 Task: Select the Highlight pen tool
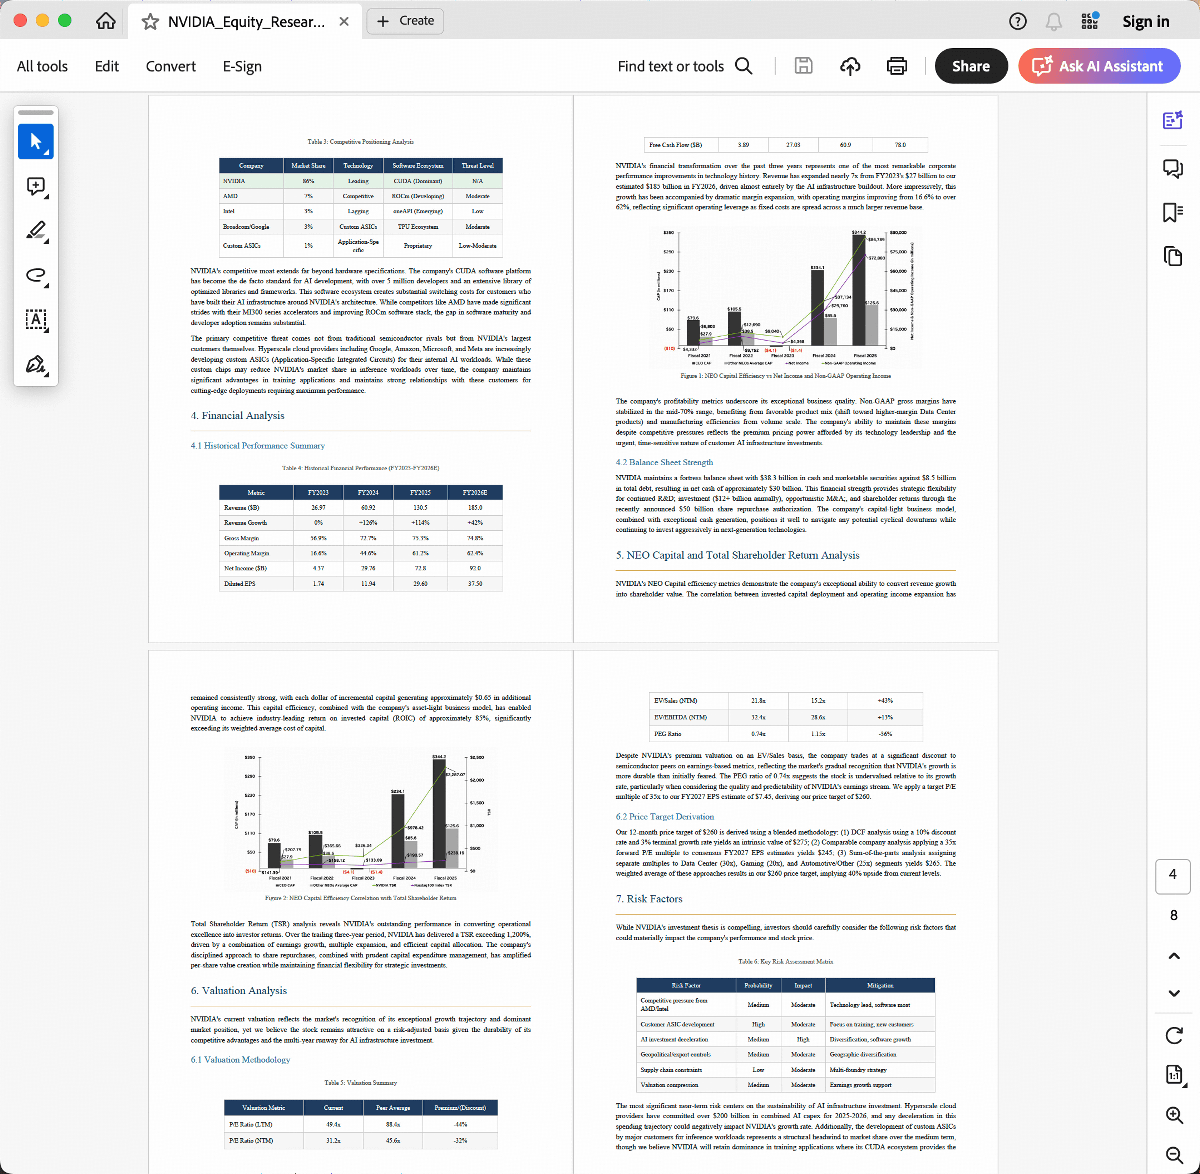tap(36, 231)
